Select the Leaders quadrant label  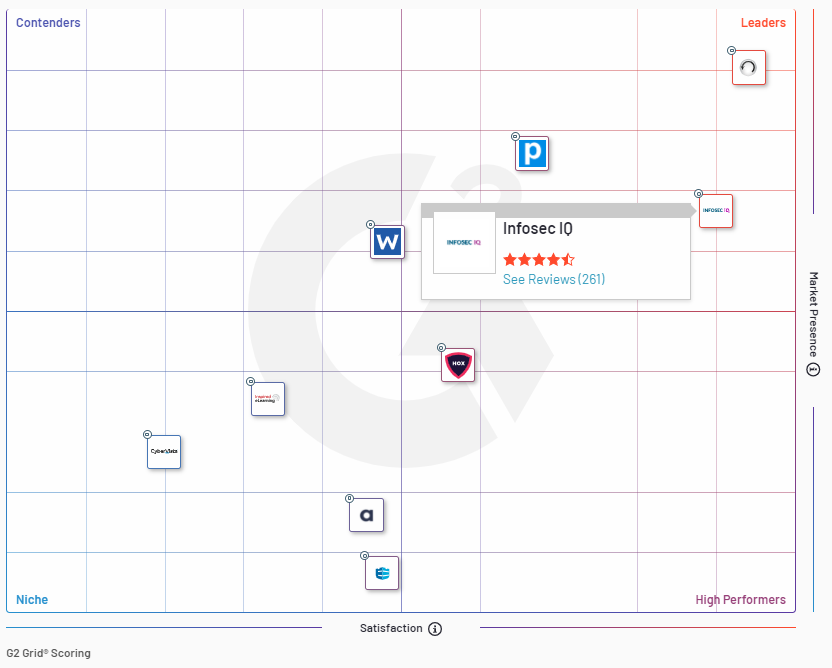click(x=762, y=23)
